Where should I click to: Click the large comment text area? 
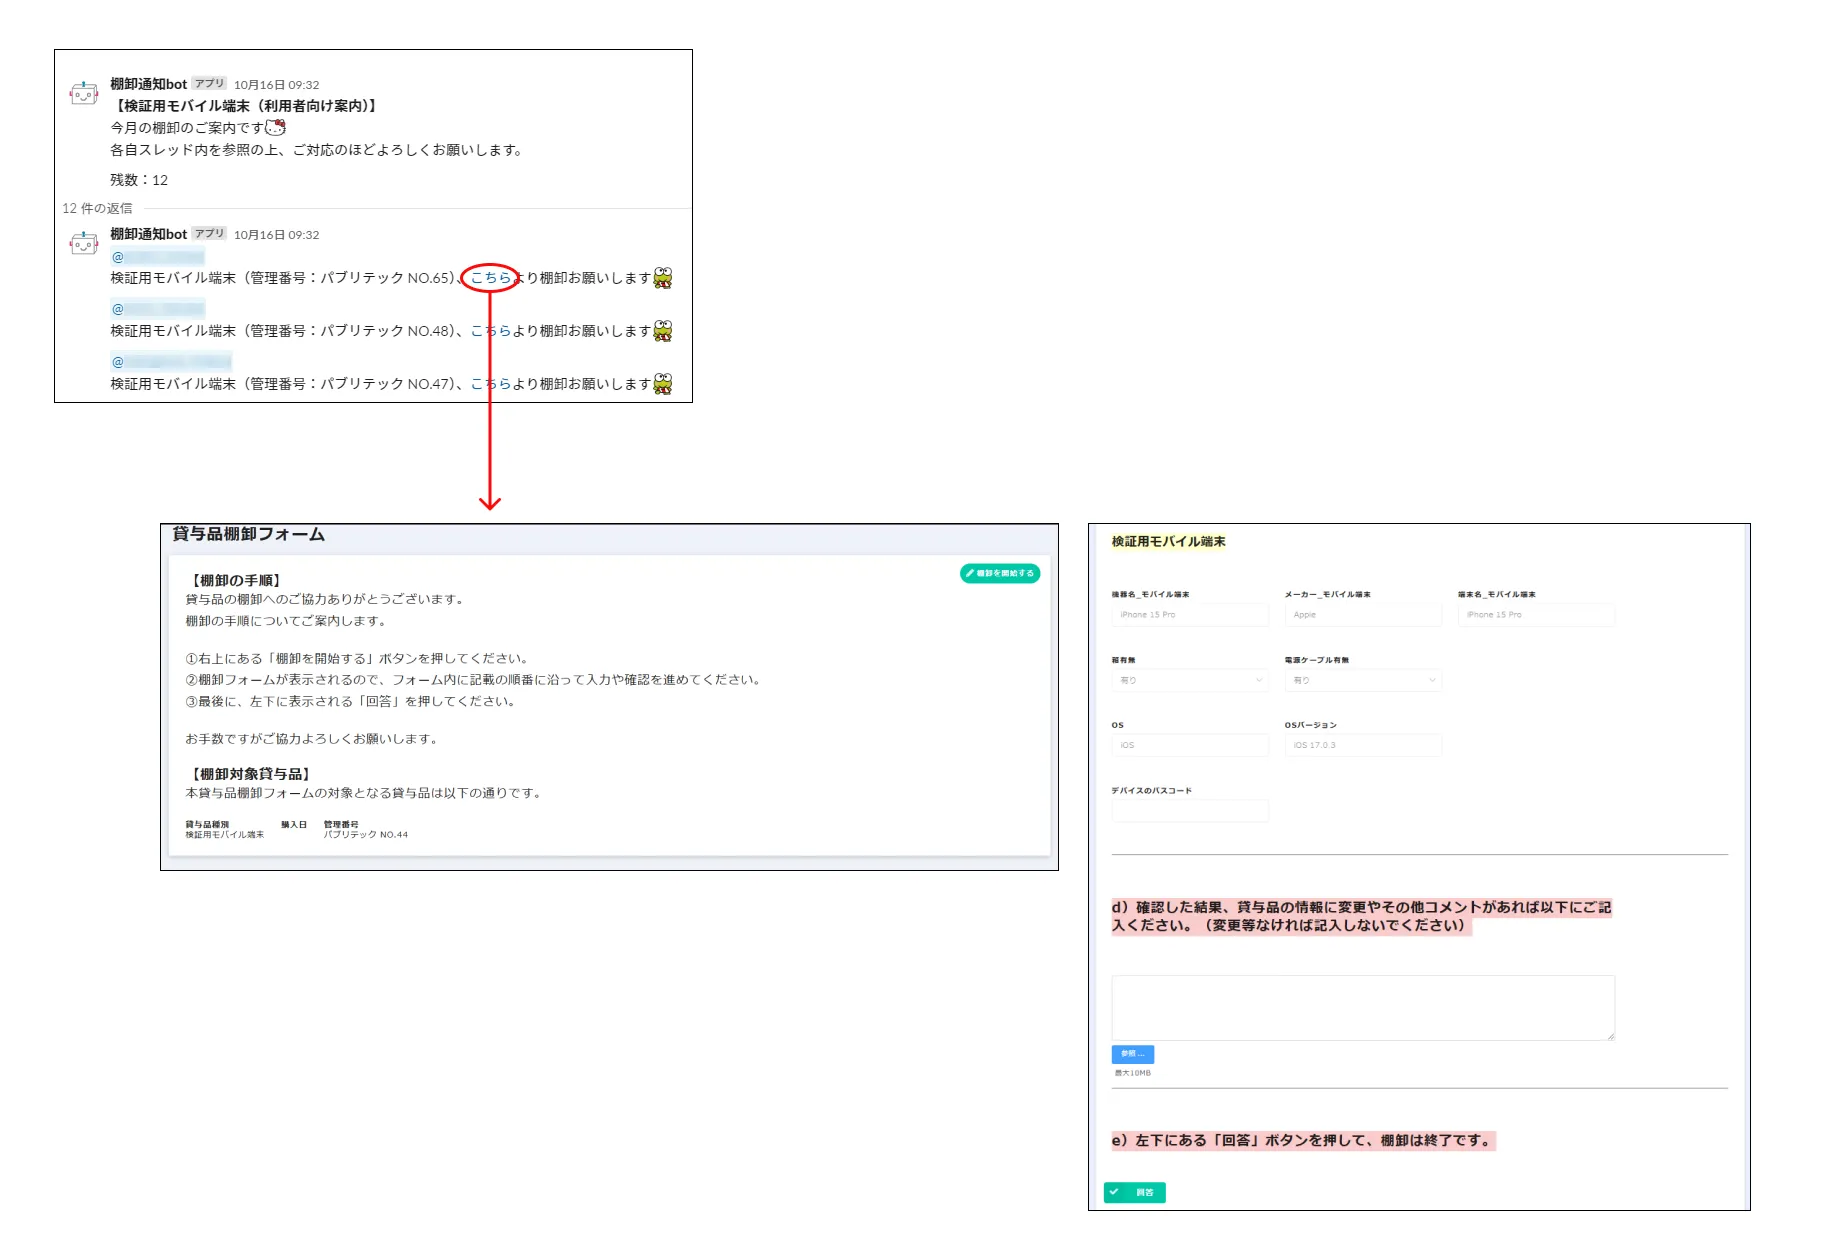[1362, 1007]
